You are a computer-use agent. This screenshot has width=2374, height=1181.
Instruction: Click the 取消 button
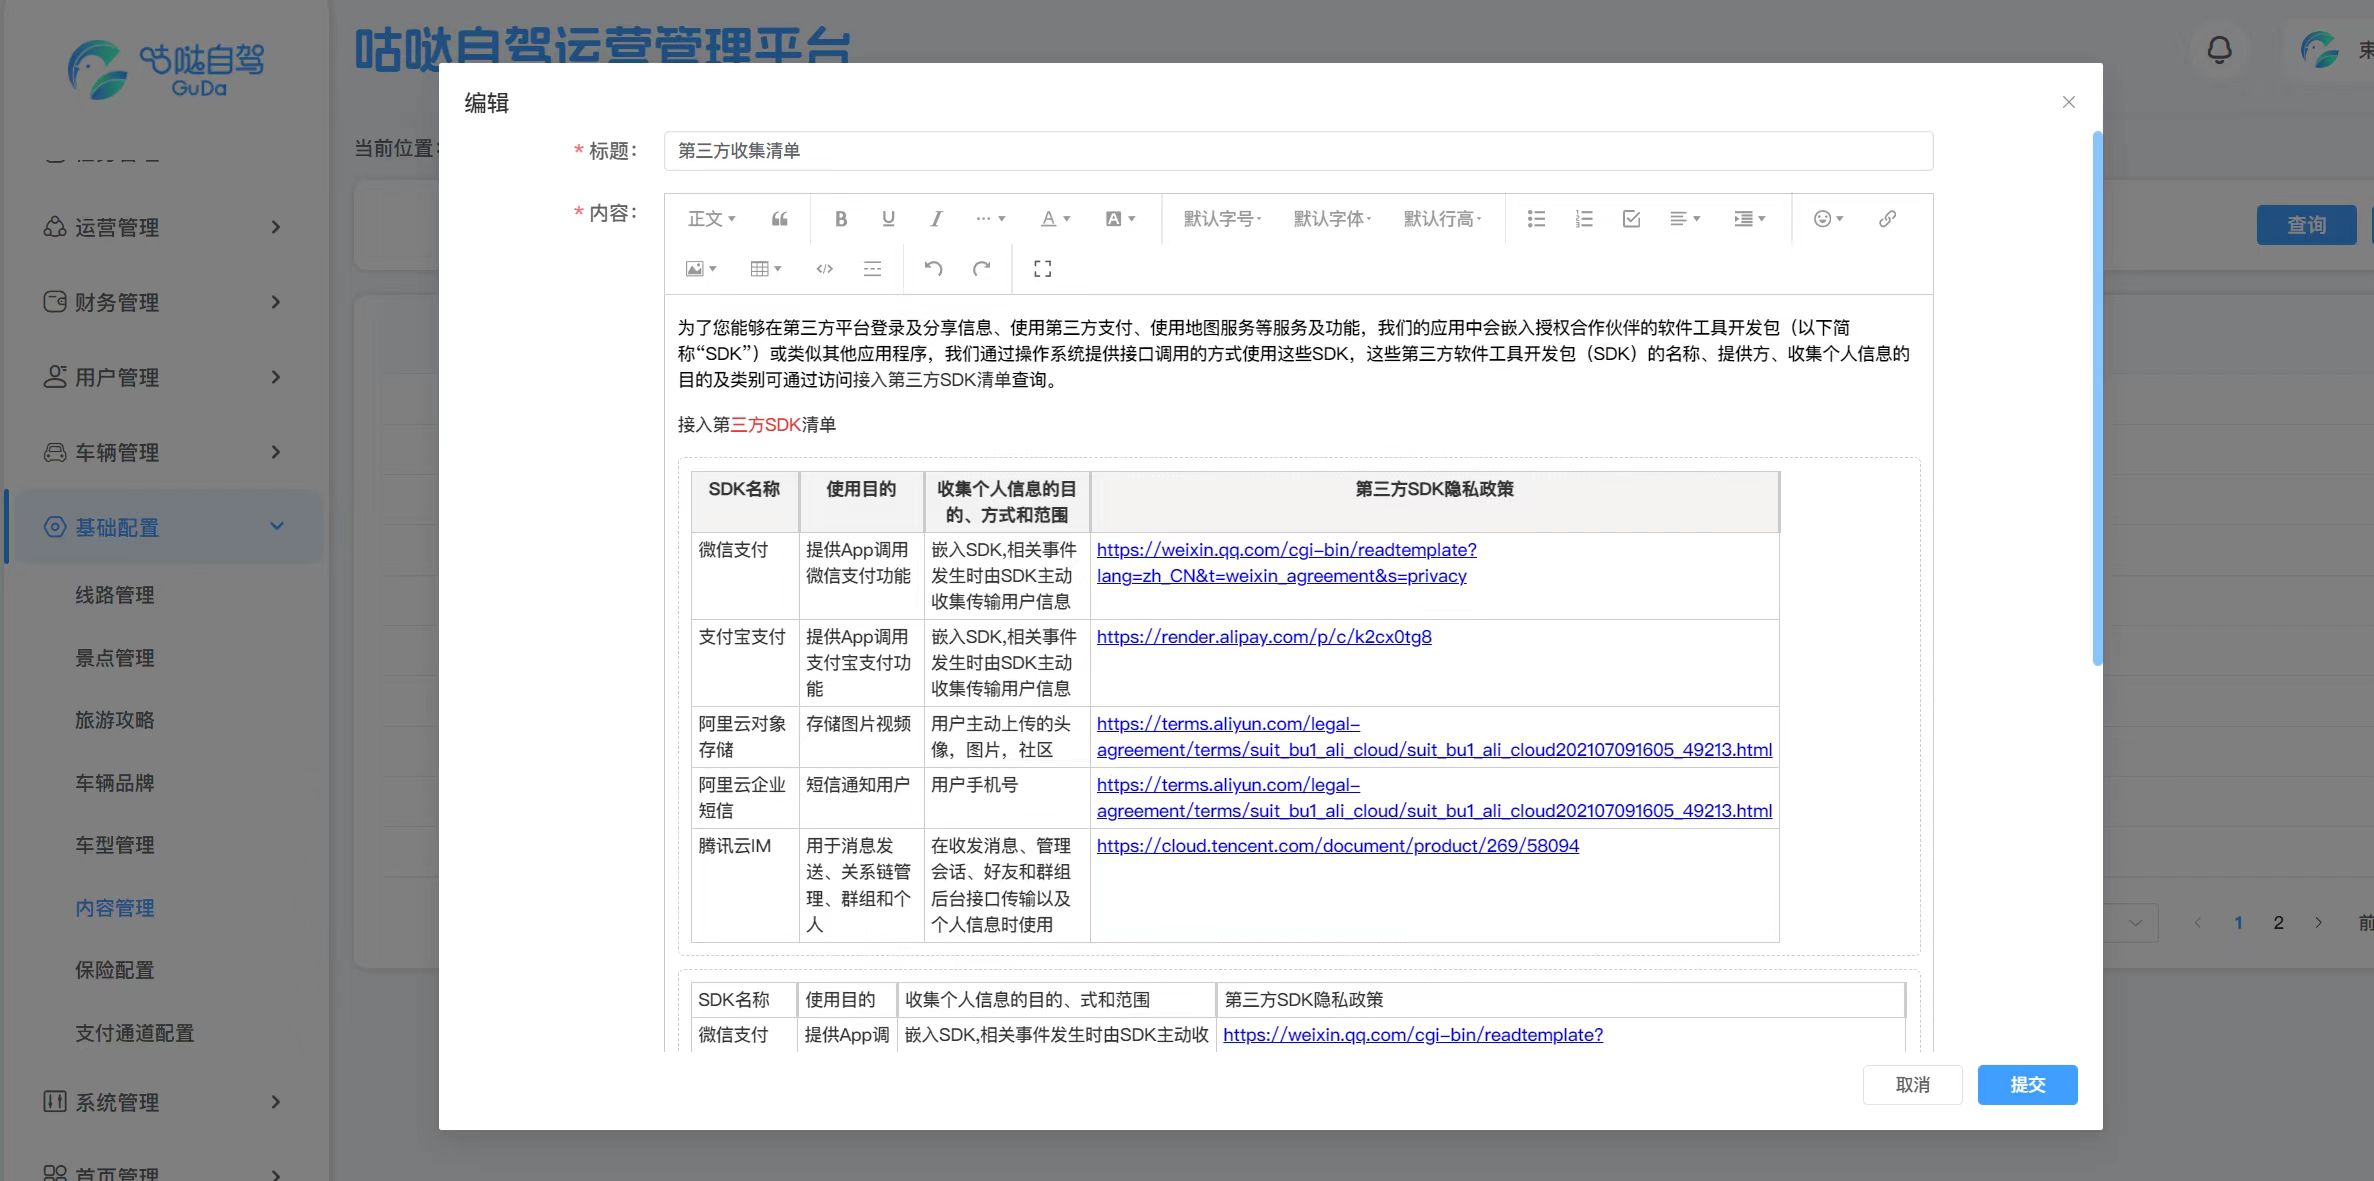pyautogui.click(x=1912, y=1085)
